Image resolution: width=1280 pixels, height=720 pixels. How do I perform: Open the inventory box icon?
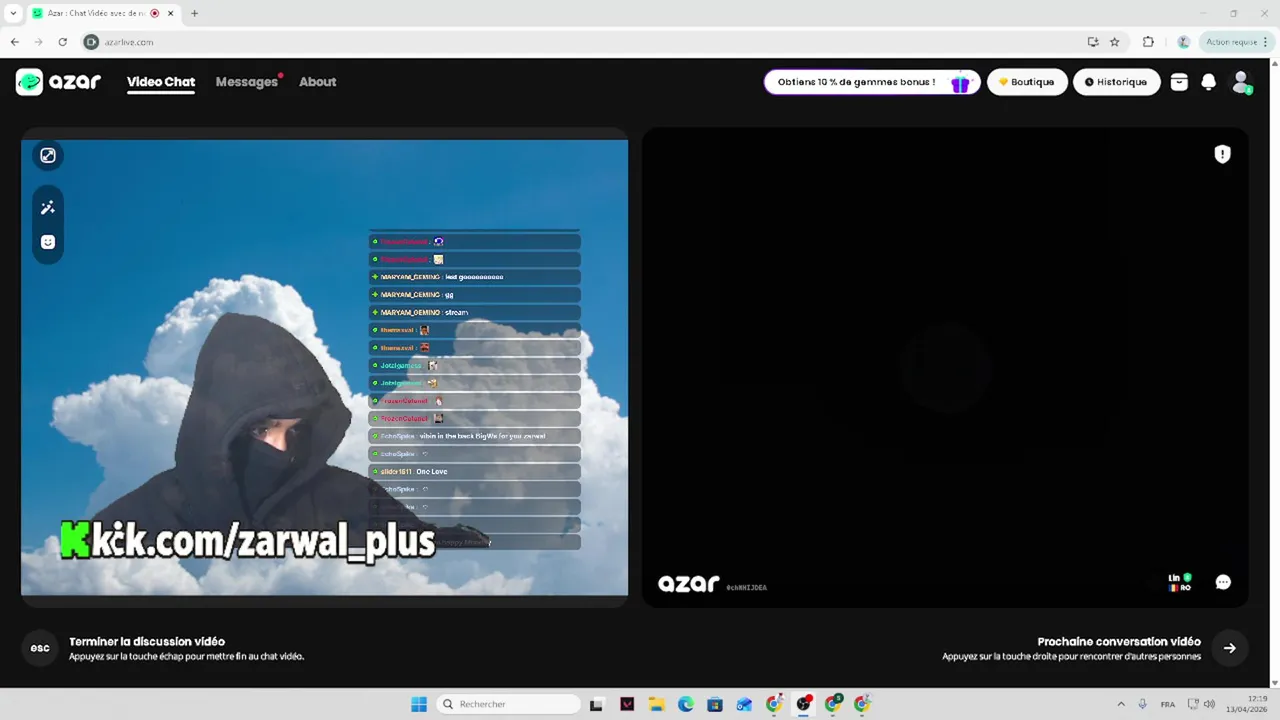click(x=1179, y=82)
